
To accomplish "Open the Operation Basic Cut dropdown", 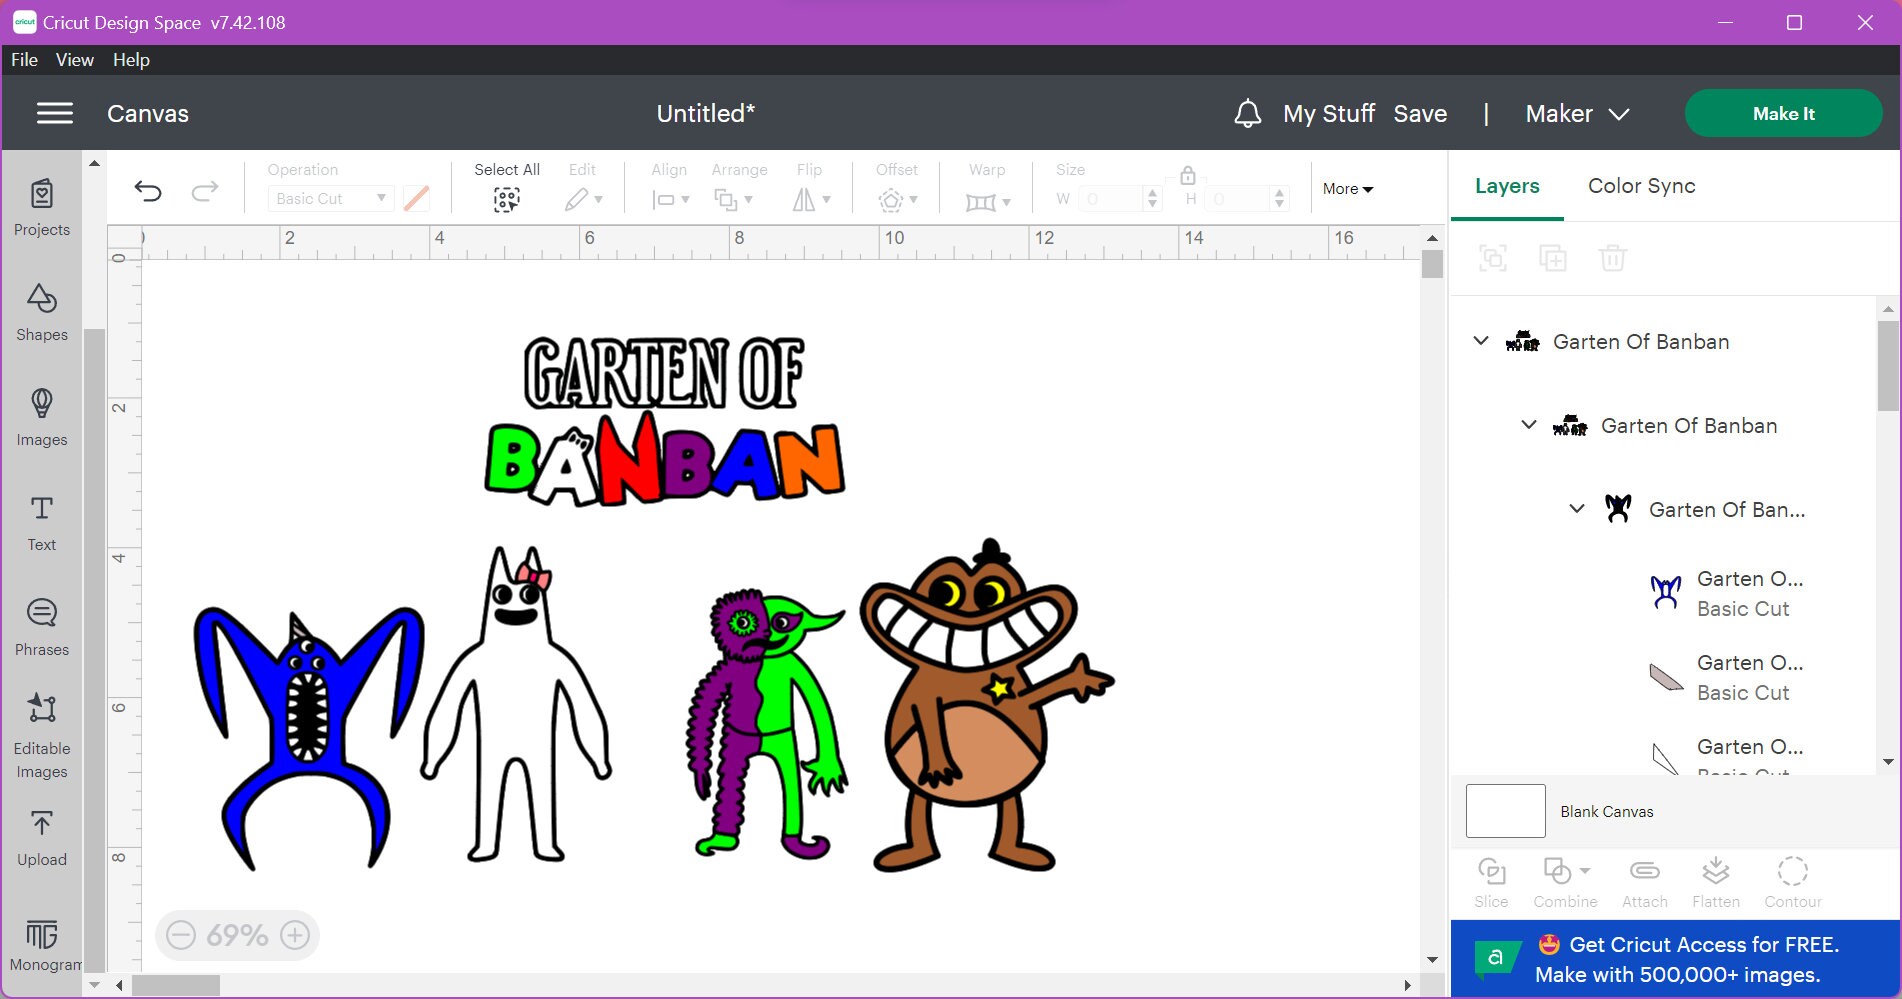I will 330,198.
